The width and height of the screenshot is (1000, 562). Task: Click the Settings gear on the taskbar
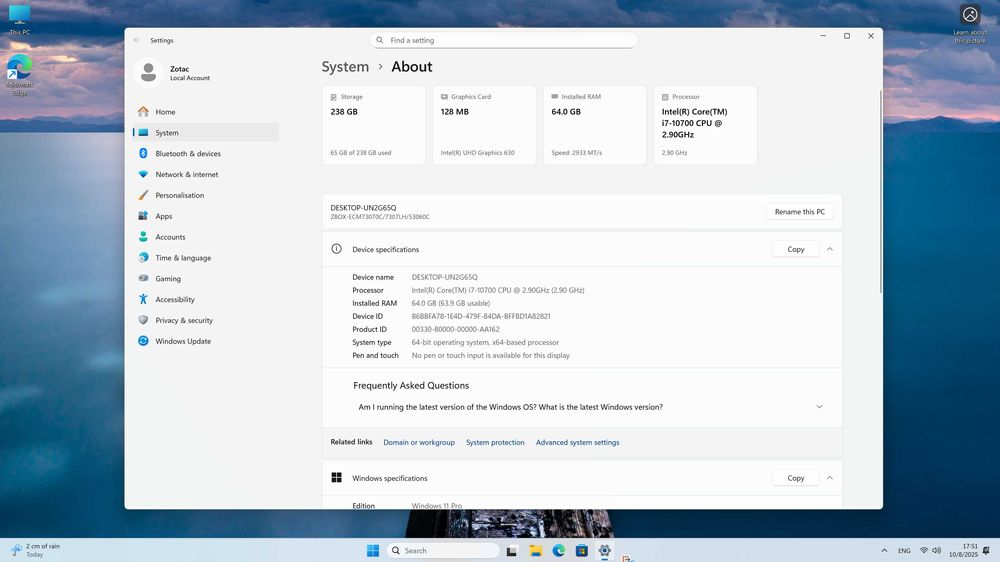tap(605, 551)
